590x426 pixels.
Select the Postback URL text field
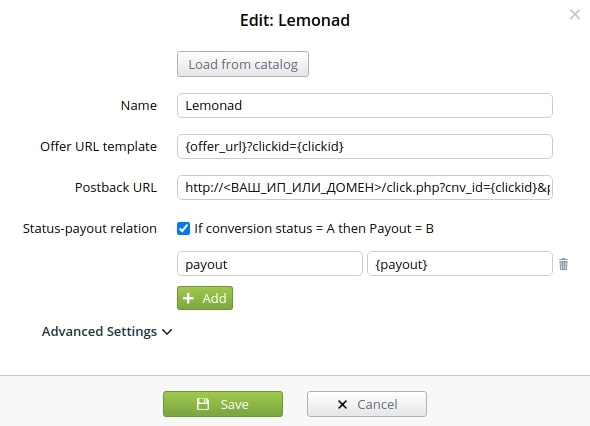coord(365,187)
